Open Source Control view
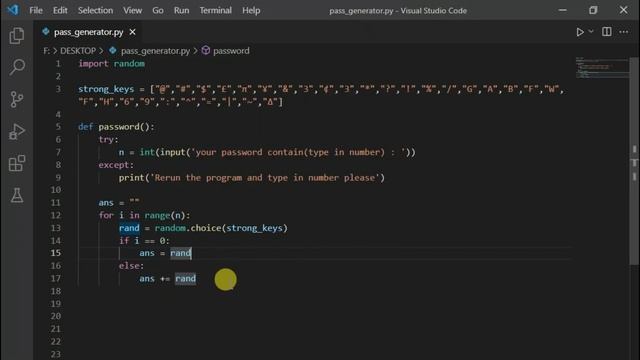Viewport: 640px width, 360px height. click(x=17, y=99)
